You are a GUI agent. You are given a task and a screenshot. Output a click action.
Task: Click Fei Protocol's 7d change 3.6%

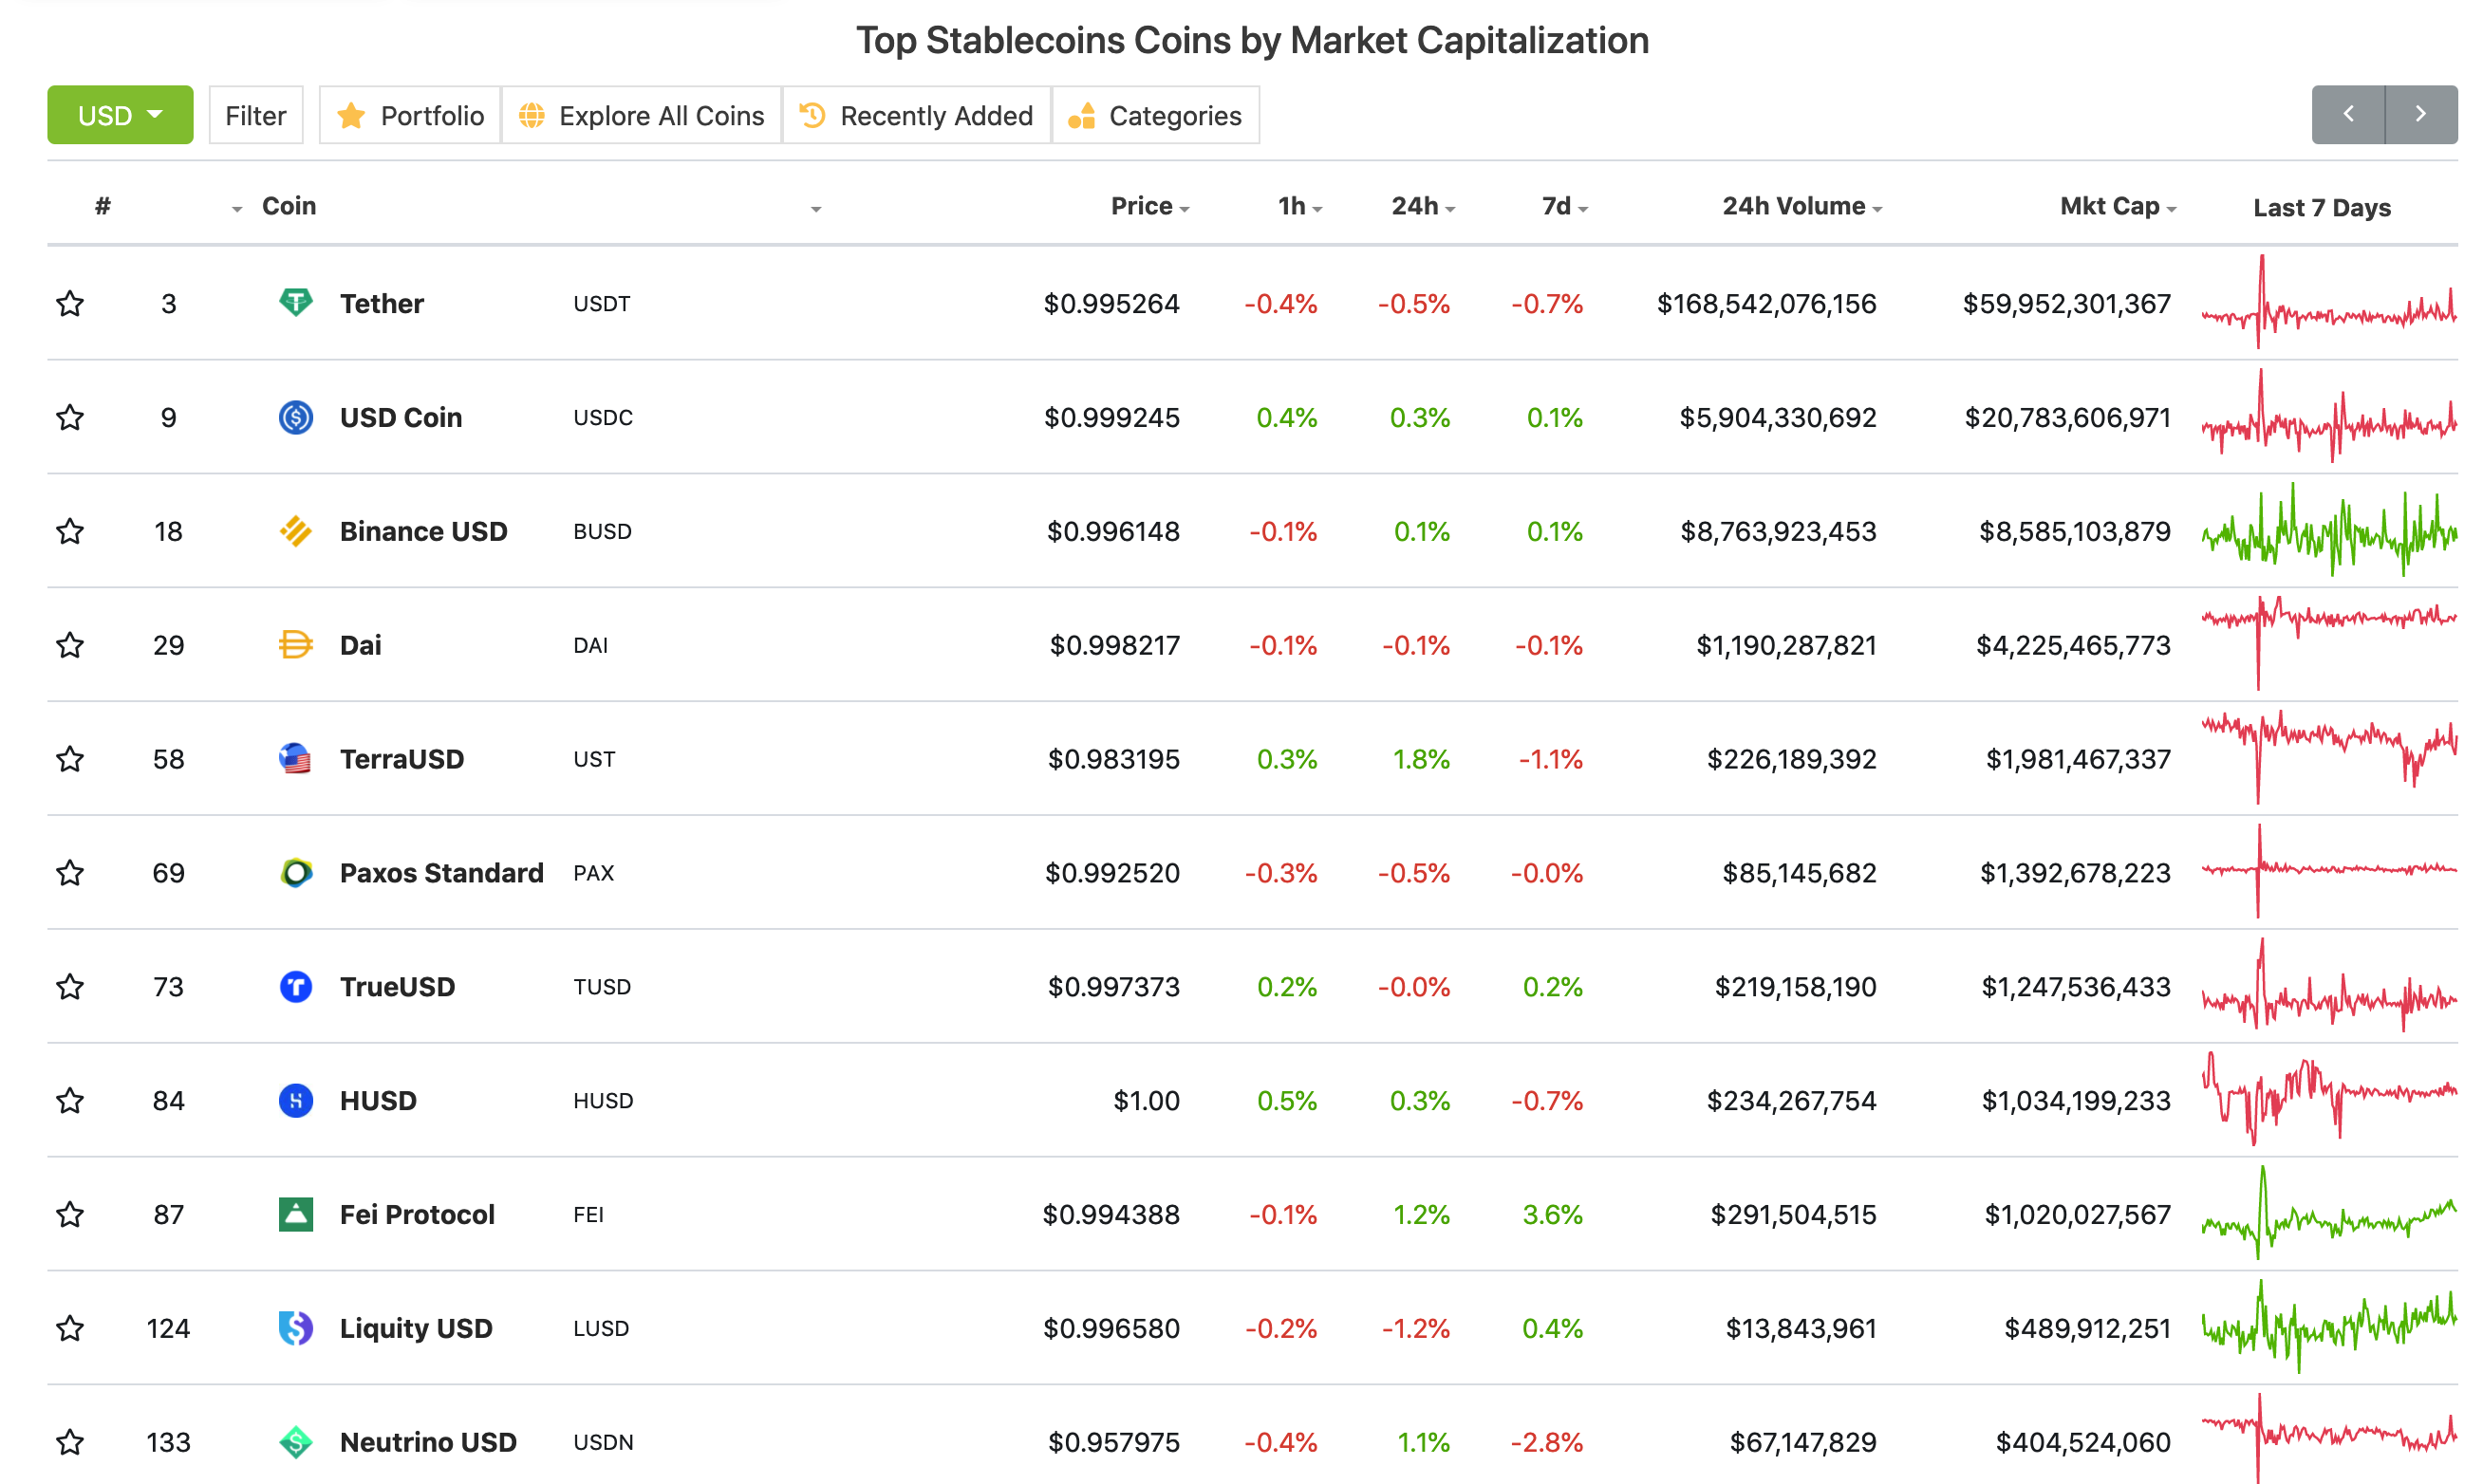tap(1552, 1215)
